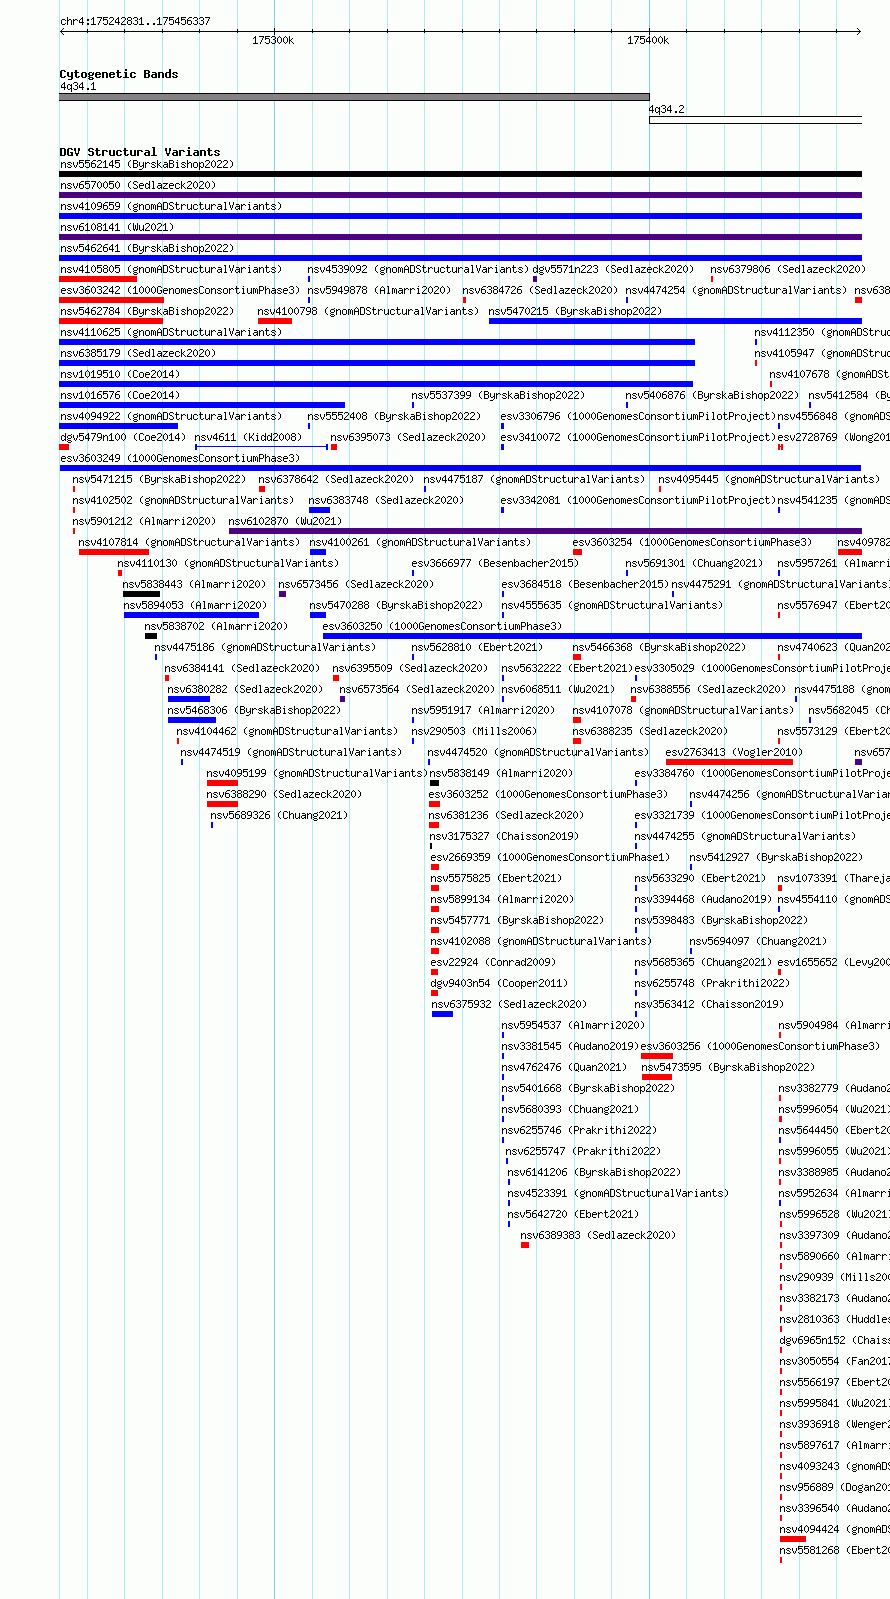890x1599 pixels.
Task: Click the nsv5838443 (Almarri2020) label
Action: pyautogui.click(x=195, y=584)
